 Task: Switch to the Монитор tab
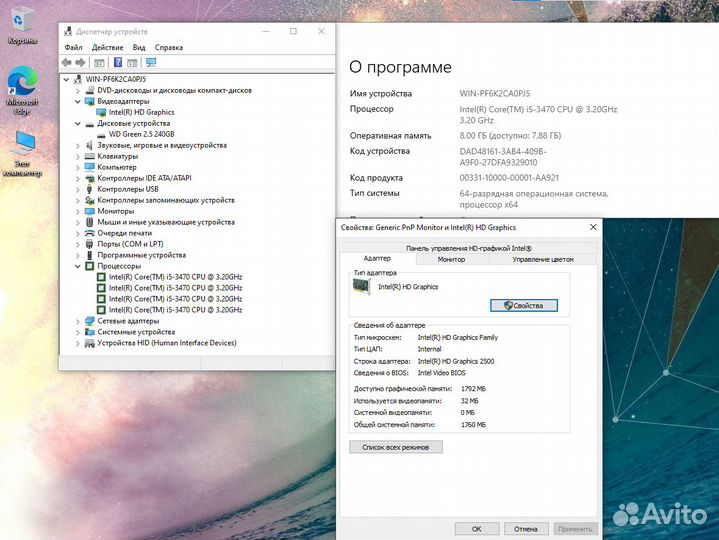tap(451, 259)
